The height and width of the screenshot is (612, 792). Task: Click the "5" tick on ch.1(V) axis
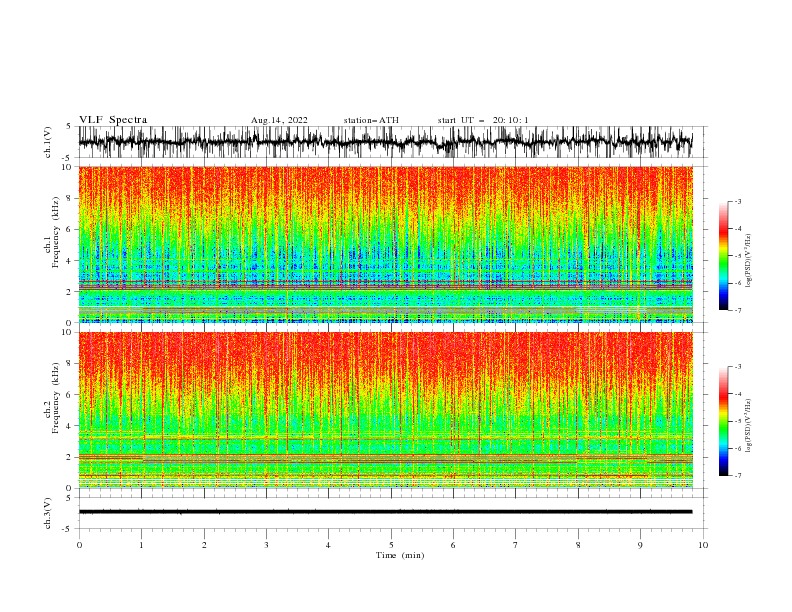click(69, 127)
